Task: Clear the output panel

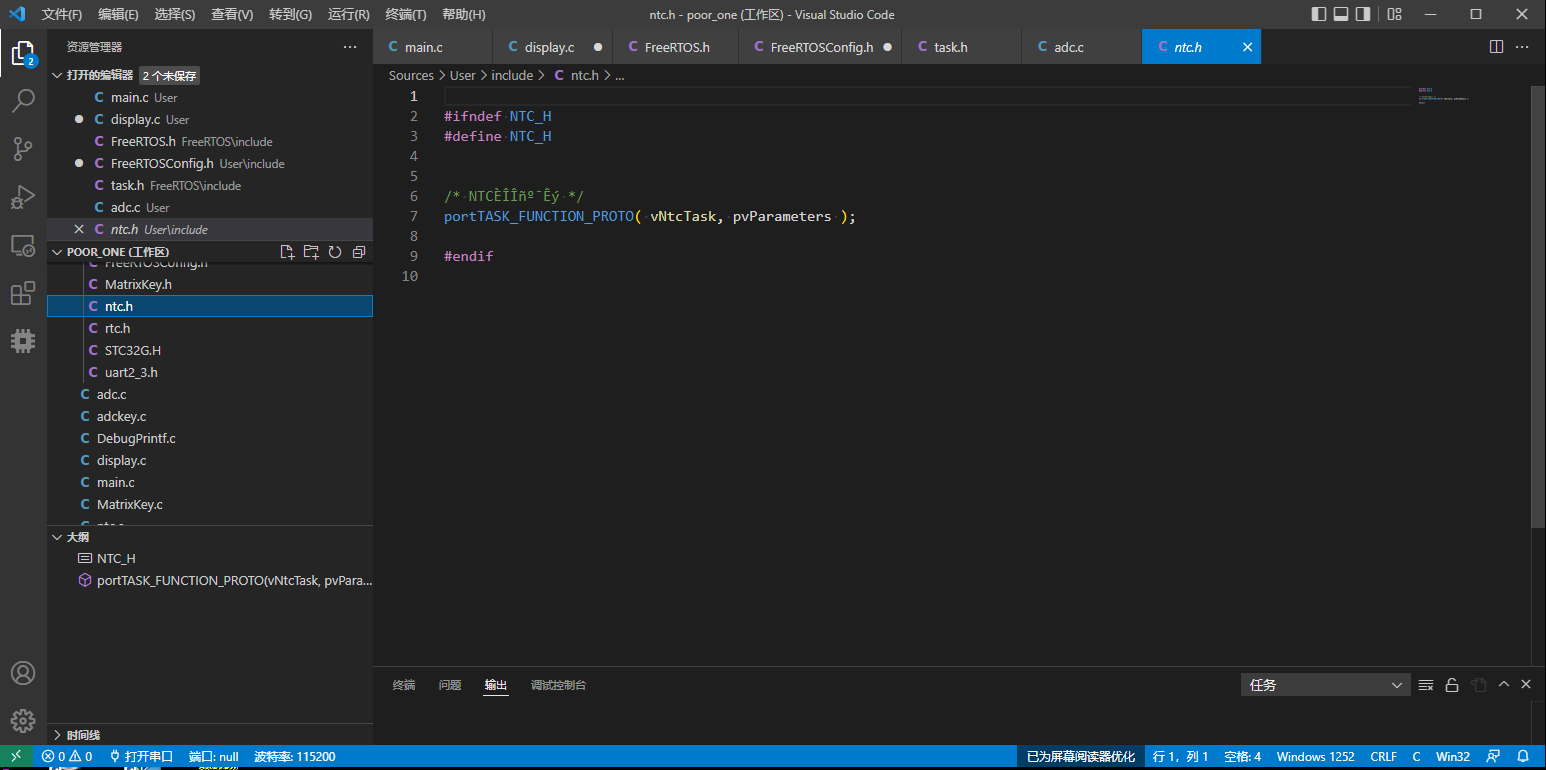Action: [x=1426, y=685]
